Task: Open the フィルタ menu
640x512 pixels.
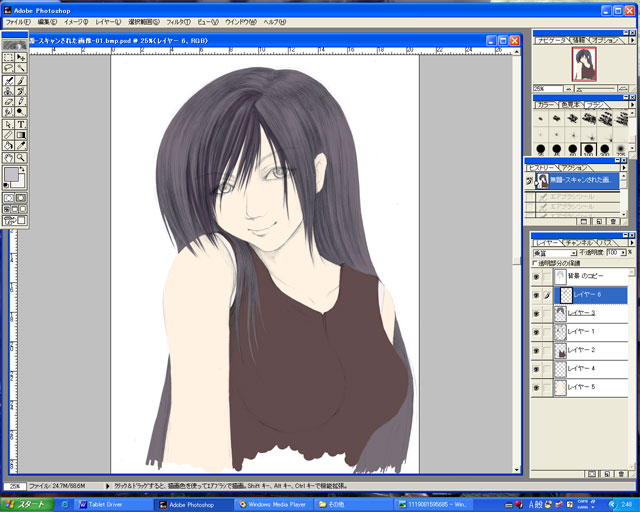Action: pos(178,22)
